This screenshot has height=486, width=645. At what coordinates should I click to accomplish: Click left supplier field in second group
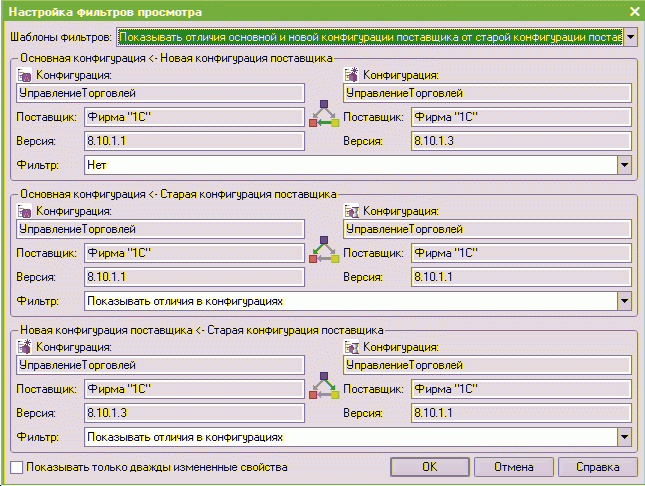coord(194,253)
